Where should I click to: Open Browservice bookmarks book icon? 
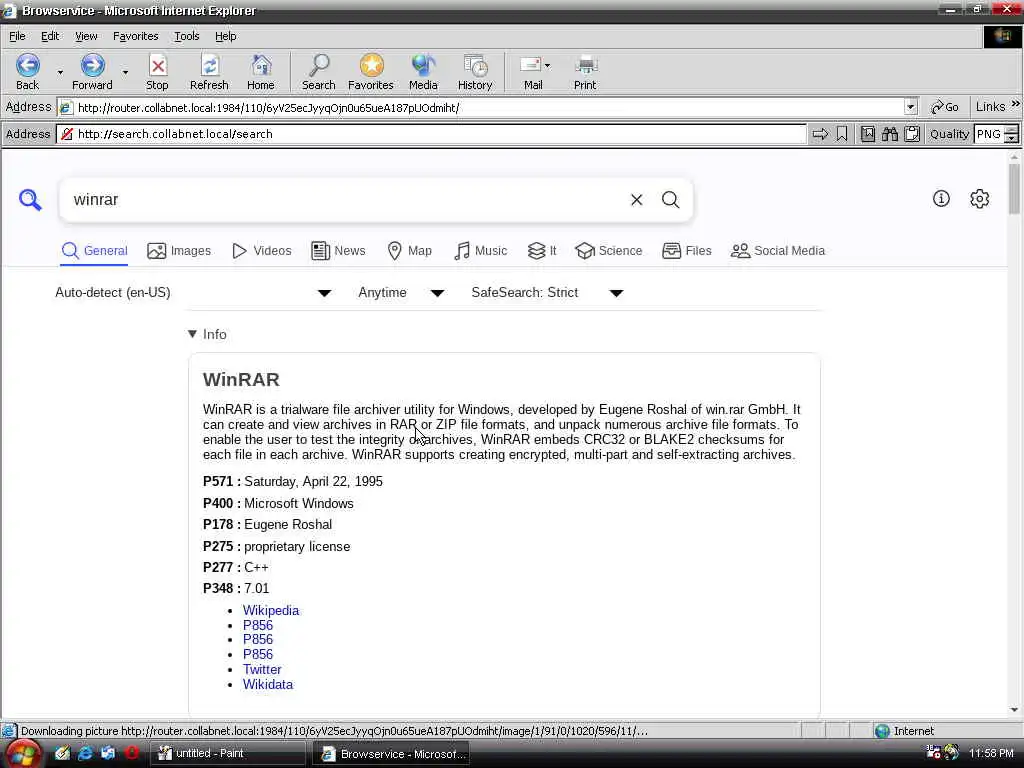pos(867,134)
